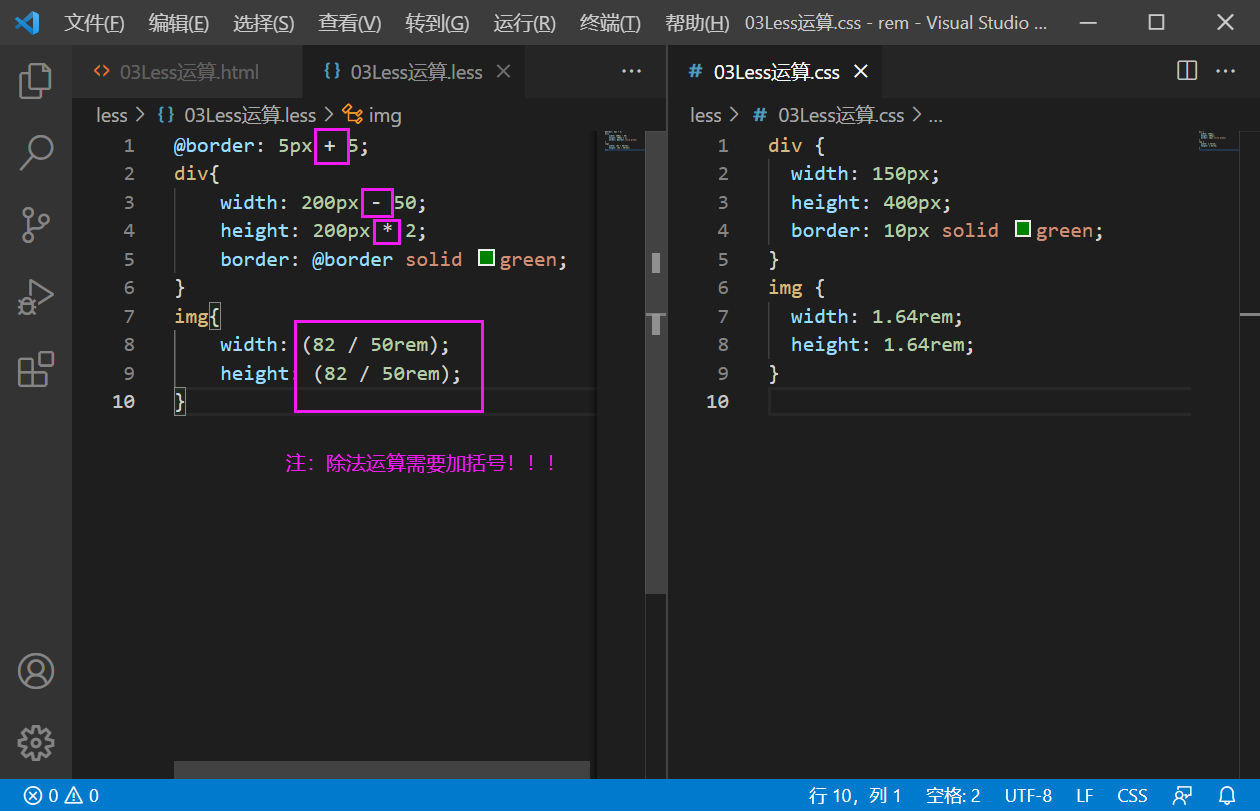Viewport: 1260px width, 811px height.
Task: Click the less folder breadcrumb on the right editor
Action: [x=705, y=115]
